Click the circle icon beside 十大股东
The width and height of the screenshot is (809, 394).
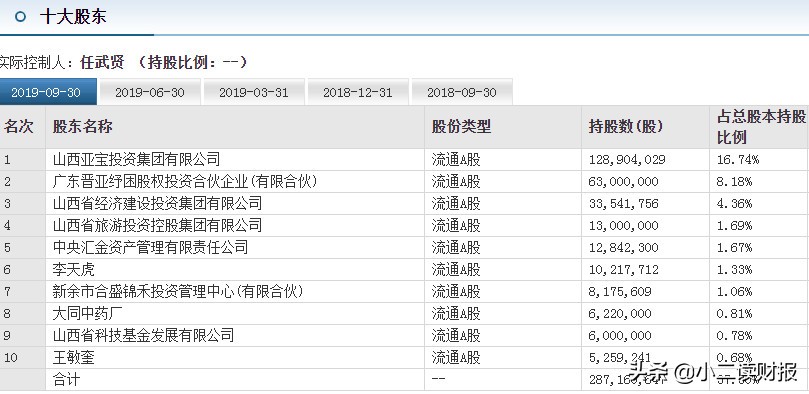(20, 17)
